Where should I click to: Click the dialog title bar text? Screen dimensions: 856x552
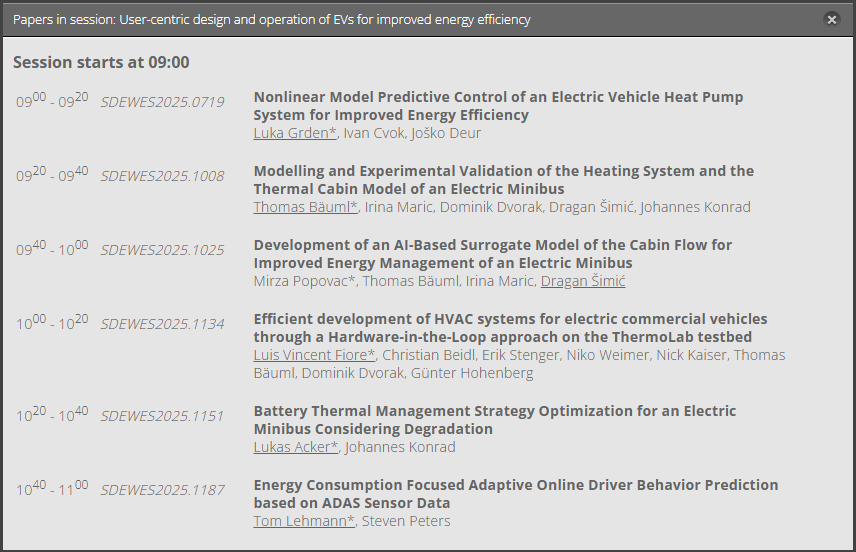(272, 20)
